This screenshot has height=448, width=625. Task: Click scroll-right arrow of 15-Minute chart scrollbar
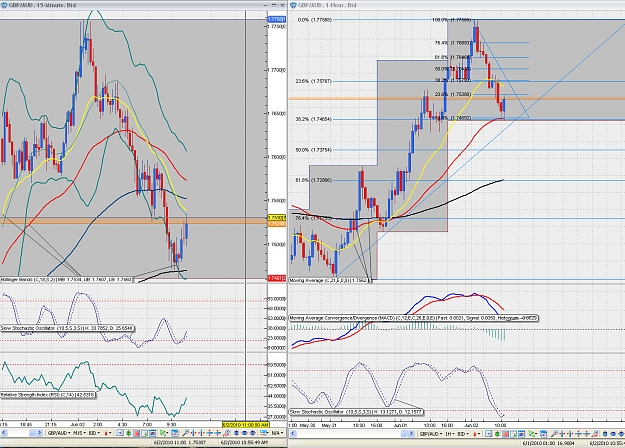tap(39, 433)
